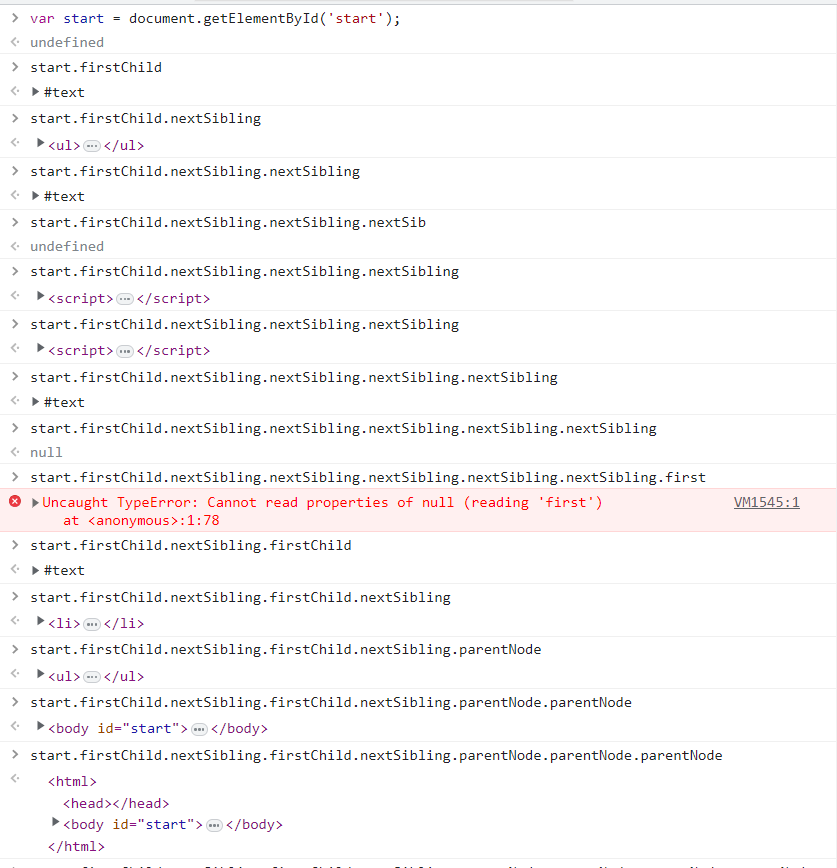Click the command ending in '.nextSibling.first'
This screenshot has height=868, width=837.
368,477
